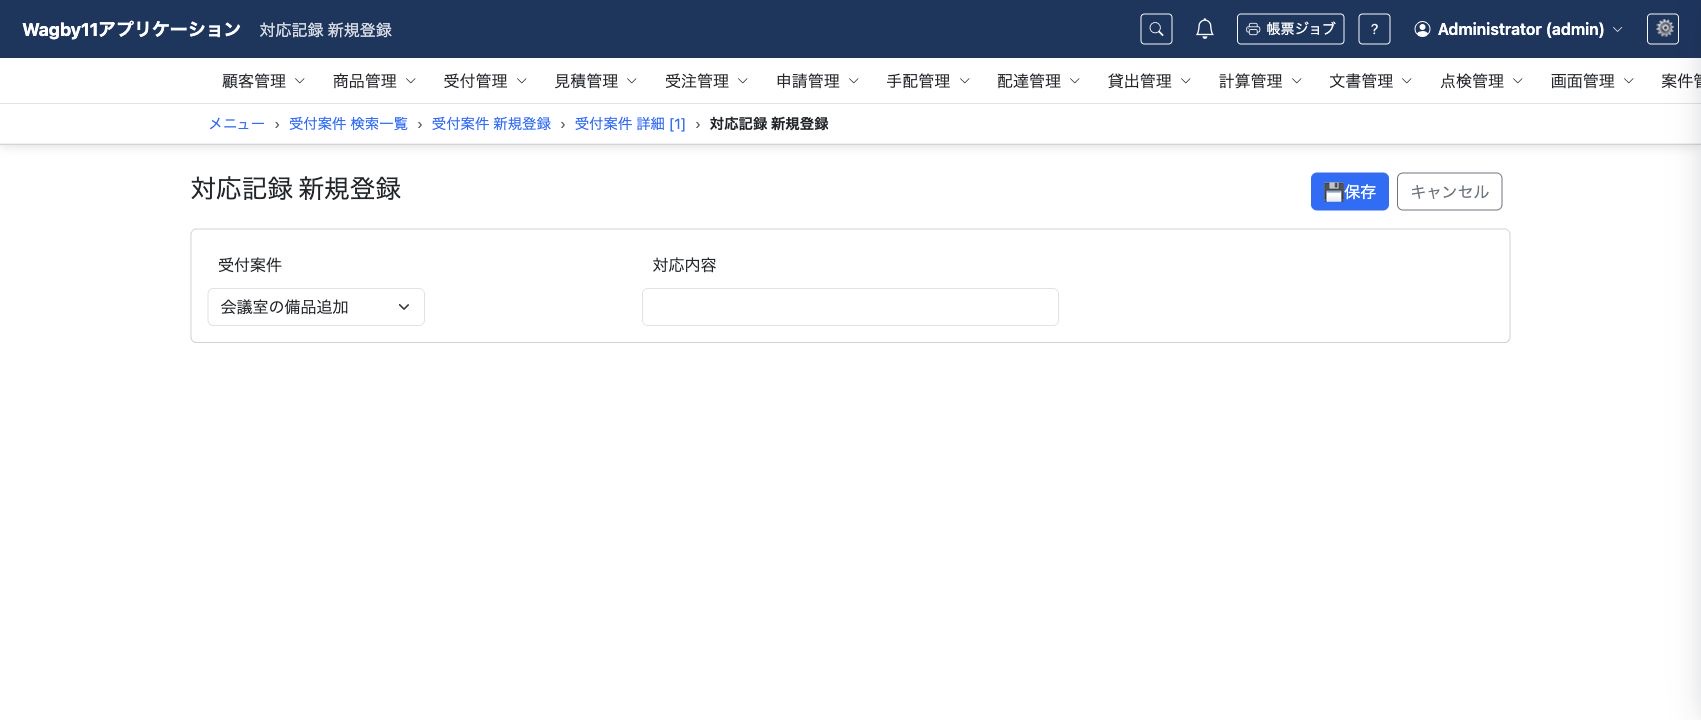This screenshot has width=1701, height=720.
Task: Go to 受付案件 検索一覧 breadcrumb link
Action: pos(349,124)
